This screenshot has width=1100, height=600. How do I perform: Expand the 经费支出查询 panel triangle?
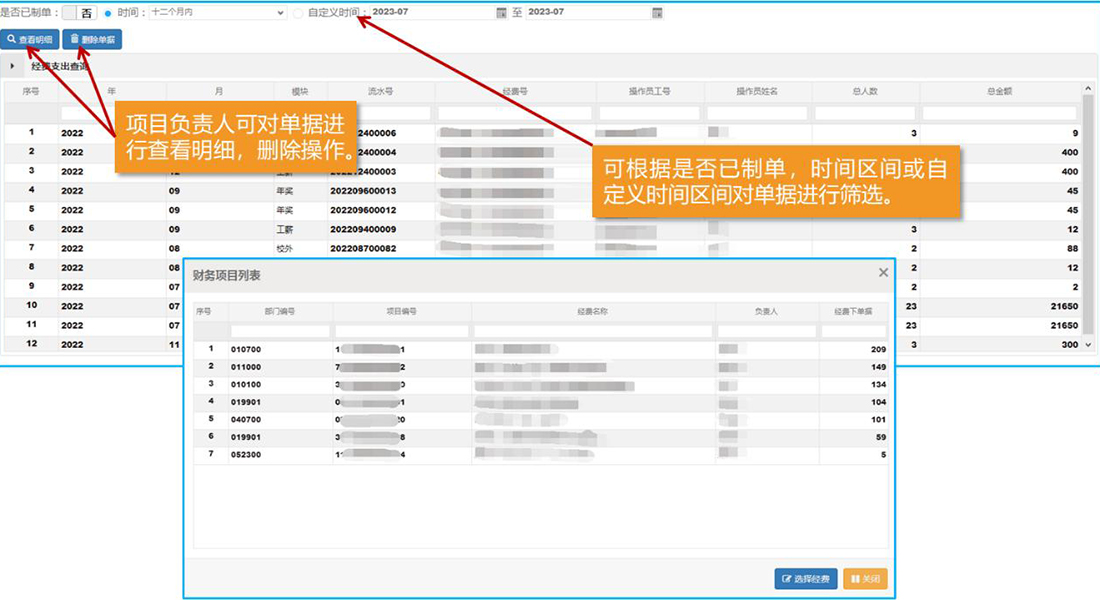point(12,67)
